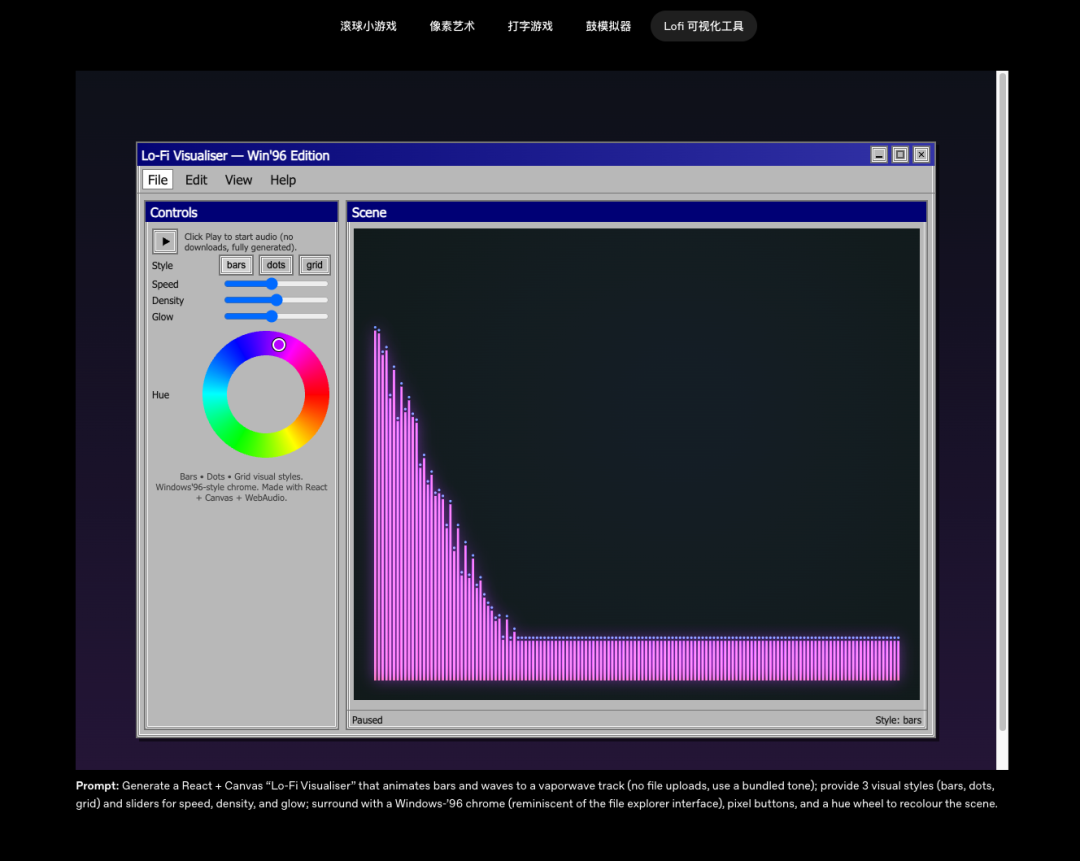Click the Density slider handle
1080x861 pixels.
pyautogui.click(x=276, y=300)
